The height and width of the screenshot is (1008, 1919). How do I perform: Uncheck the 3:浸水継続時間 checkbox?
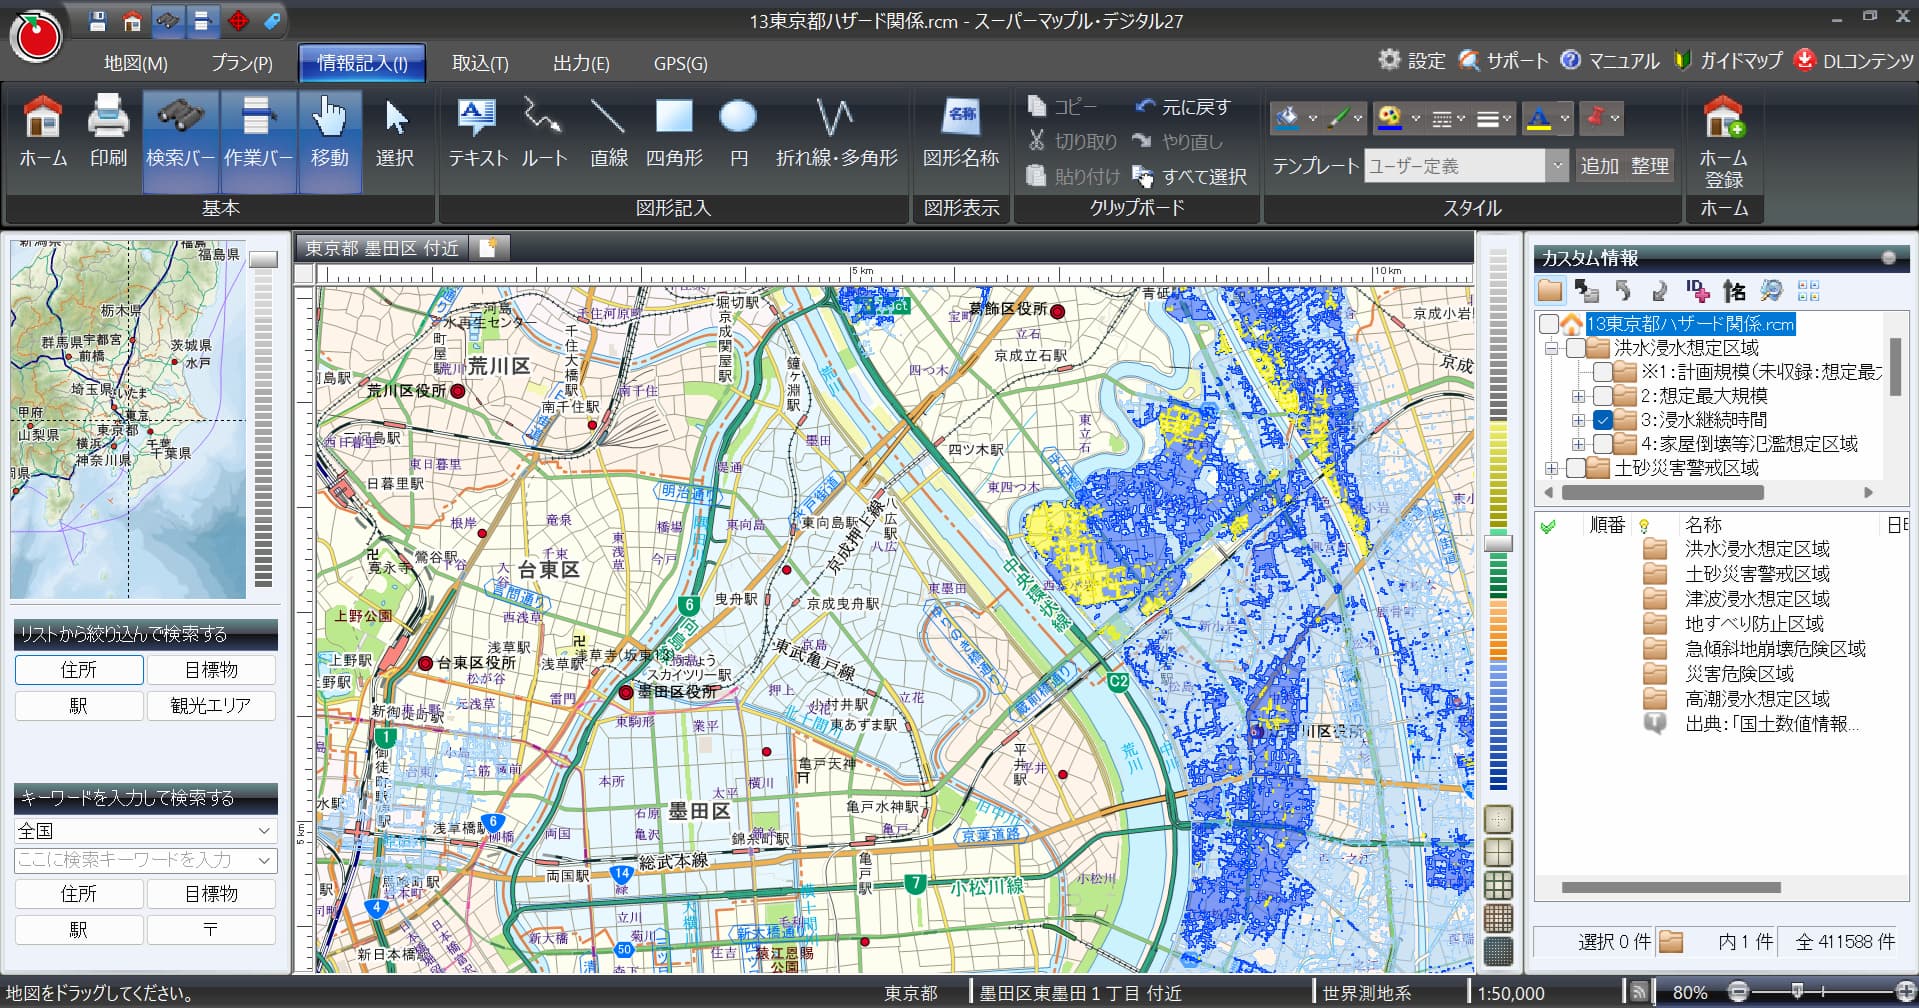[1603, 420]
